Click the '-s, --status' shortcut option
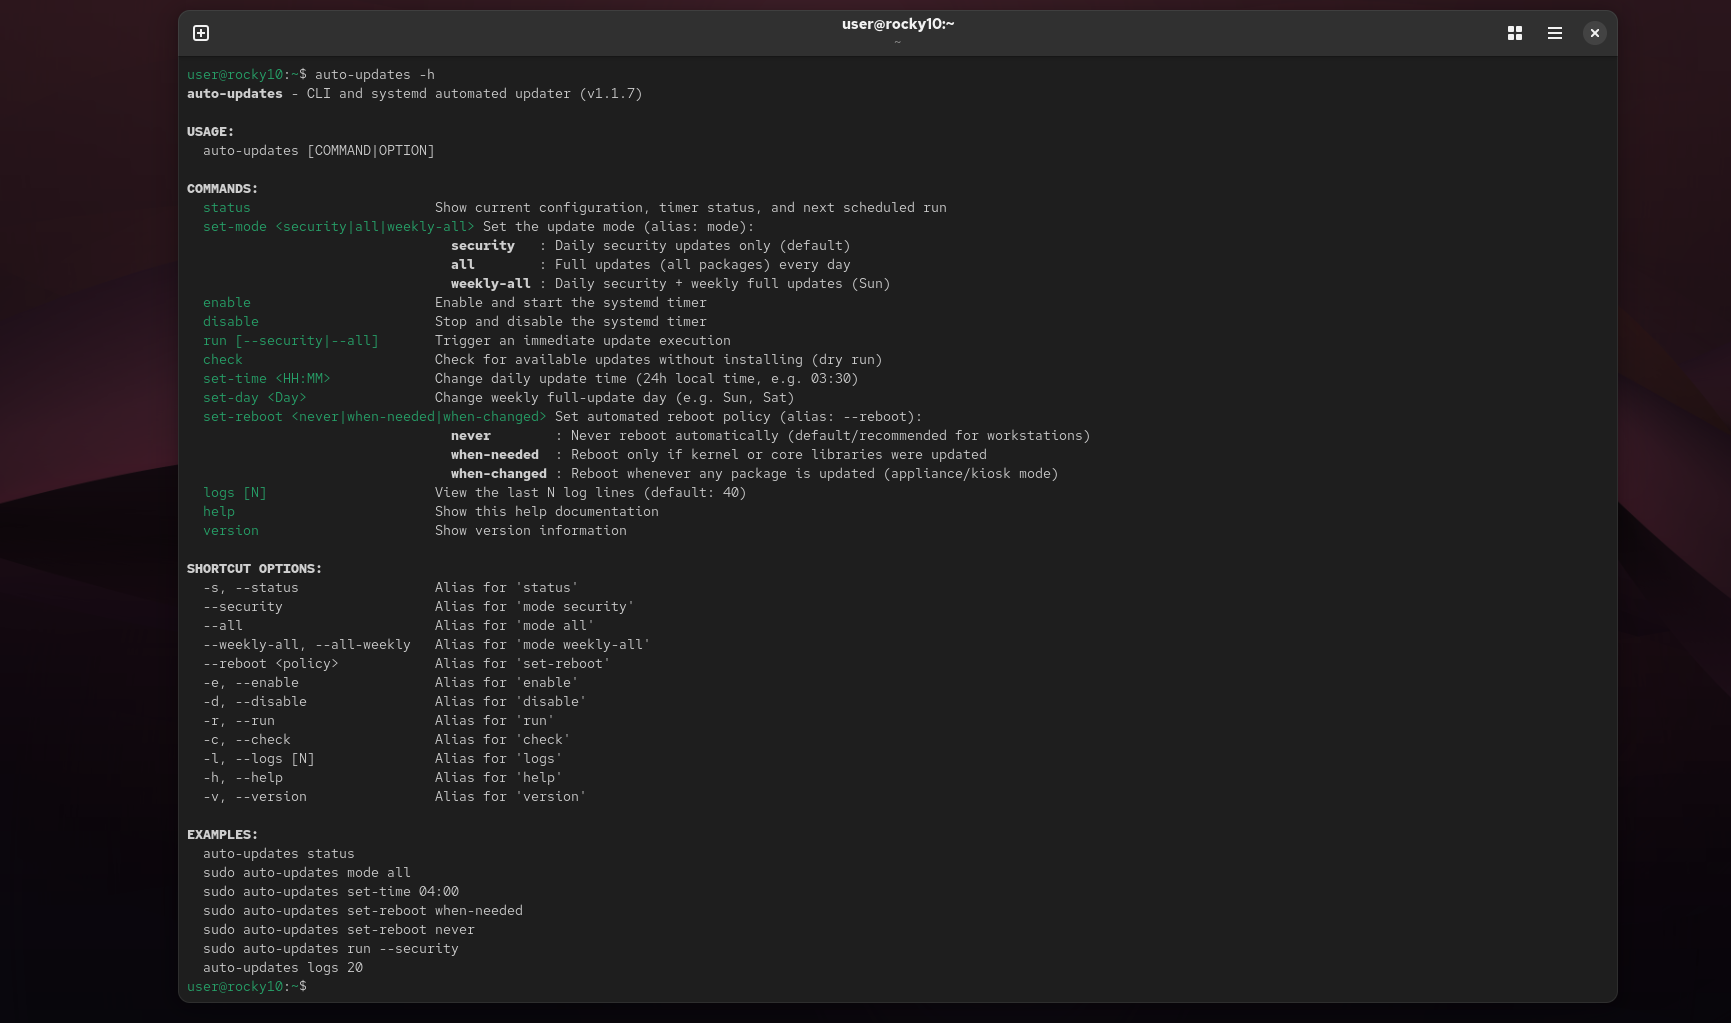The width and height of the screenshot is (1731, 1023). click(251, 588)
